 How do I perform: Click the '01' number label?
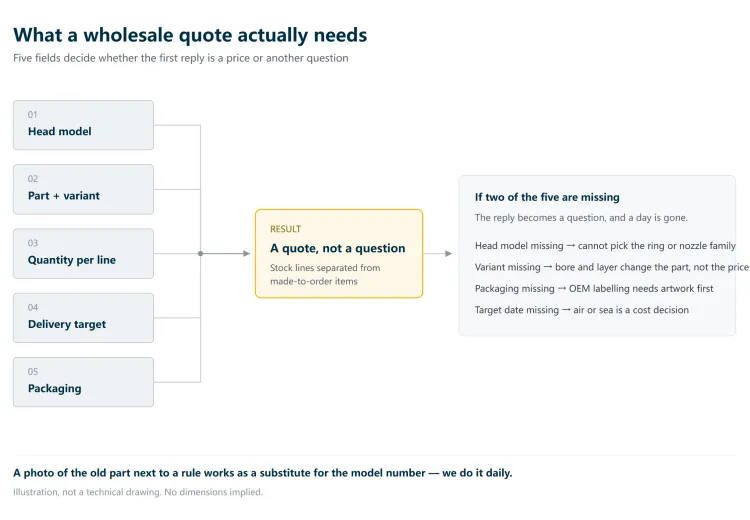click(x=33, y=115)
